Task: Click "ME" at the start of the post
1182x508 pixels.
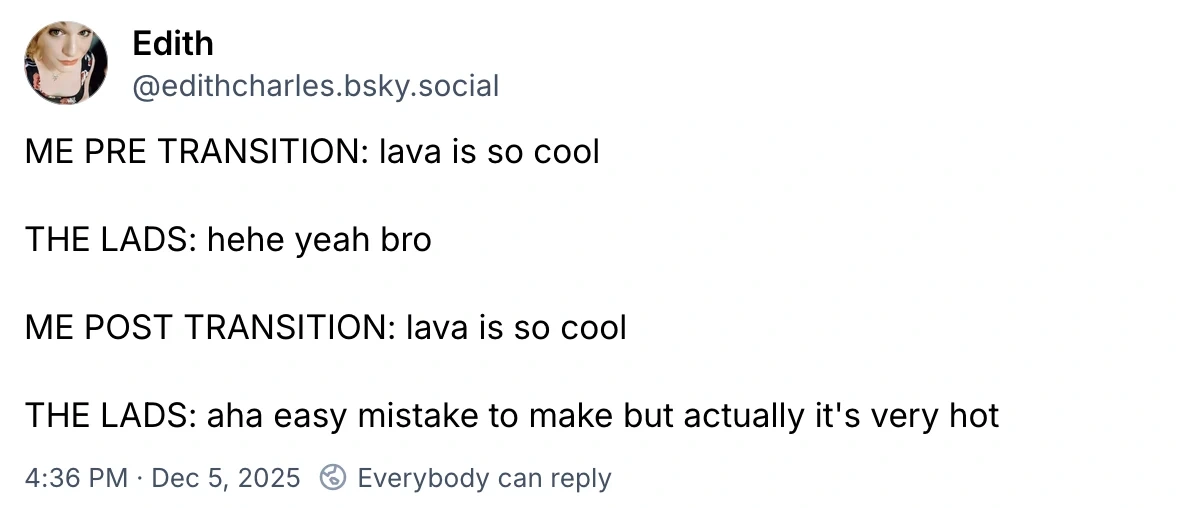Action: tap(45, 152)
